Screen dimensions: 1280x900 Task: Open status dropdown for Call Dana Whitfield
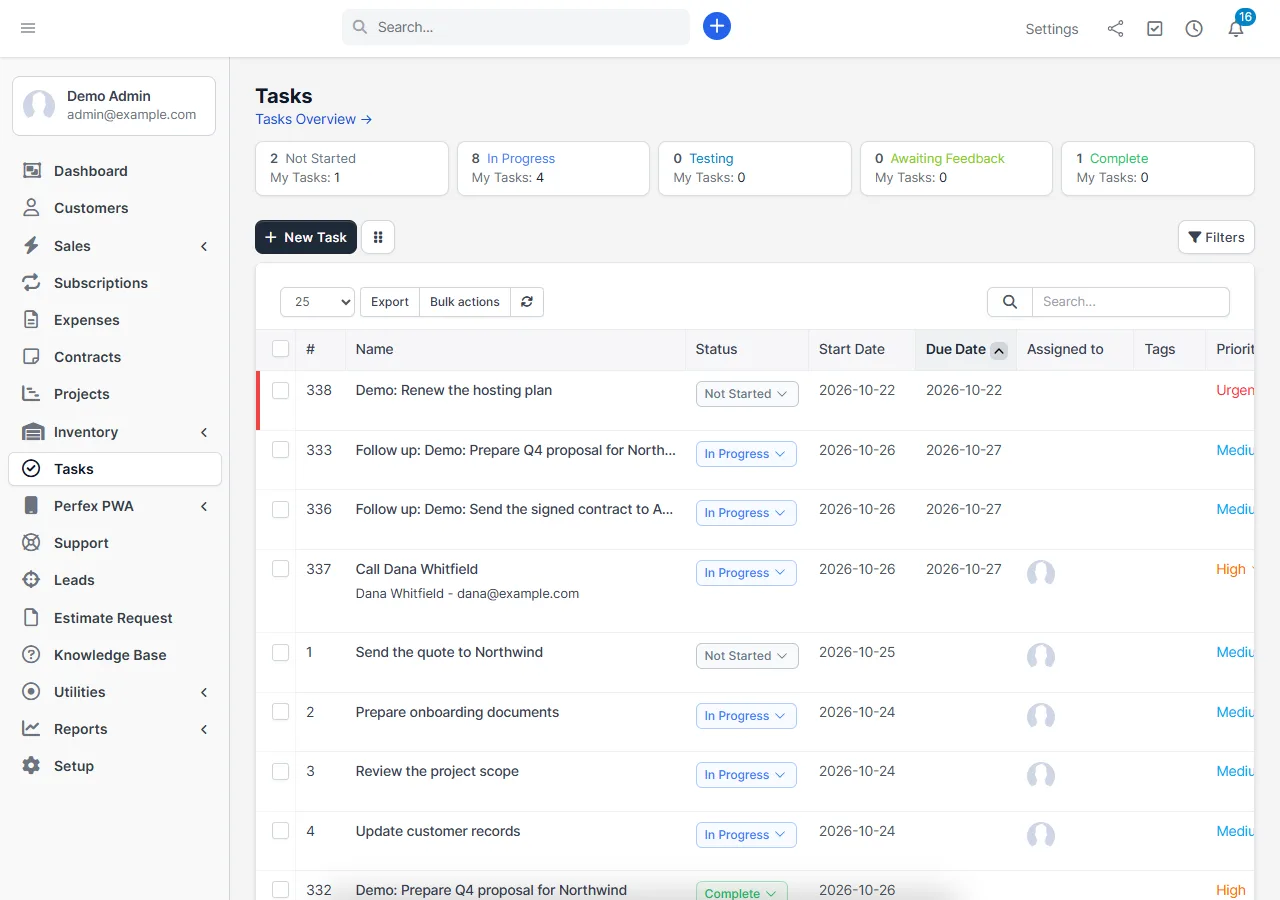coord(746,573)
